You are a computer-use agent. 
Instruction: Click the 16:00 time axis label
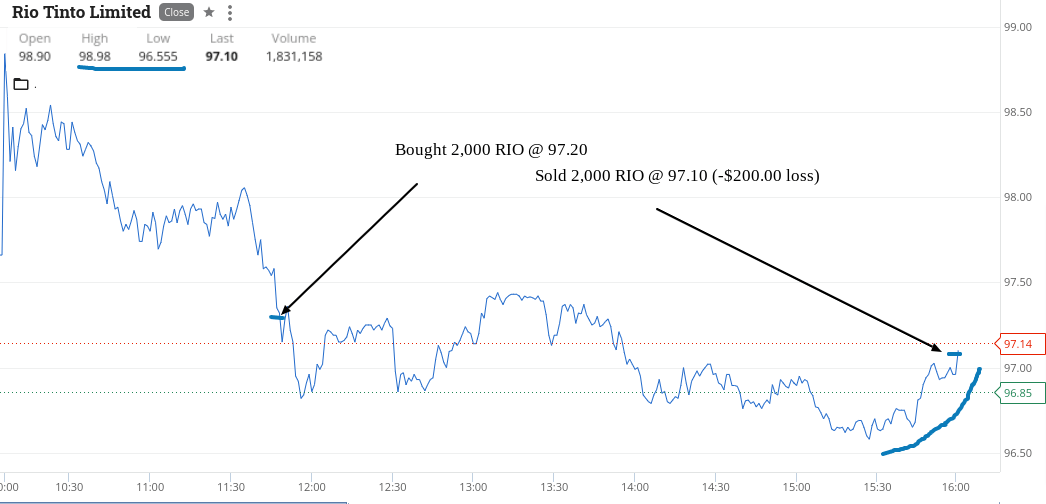(955, 487)
